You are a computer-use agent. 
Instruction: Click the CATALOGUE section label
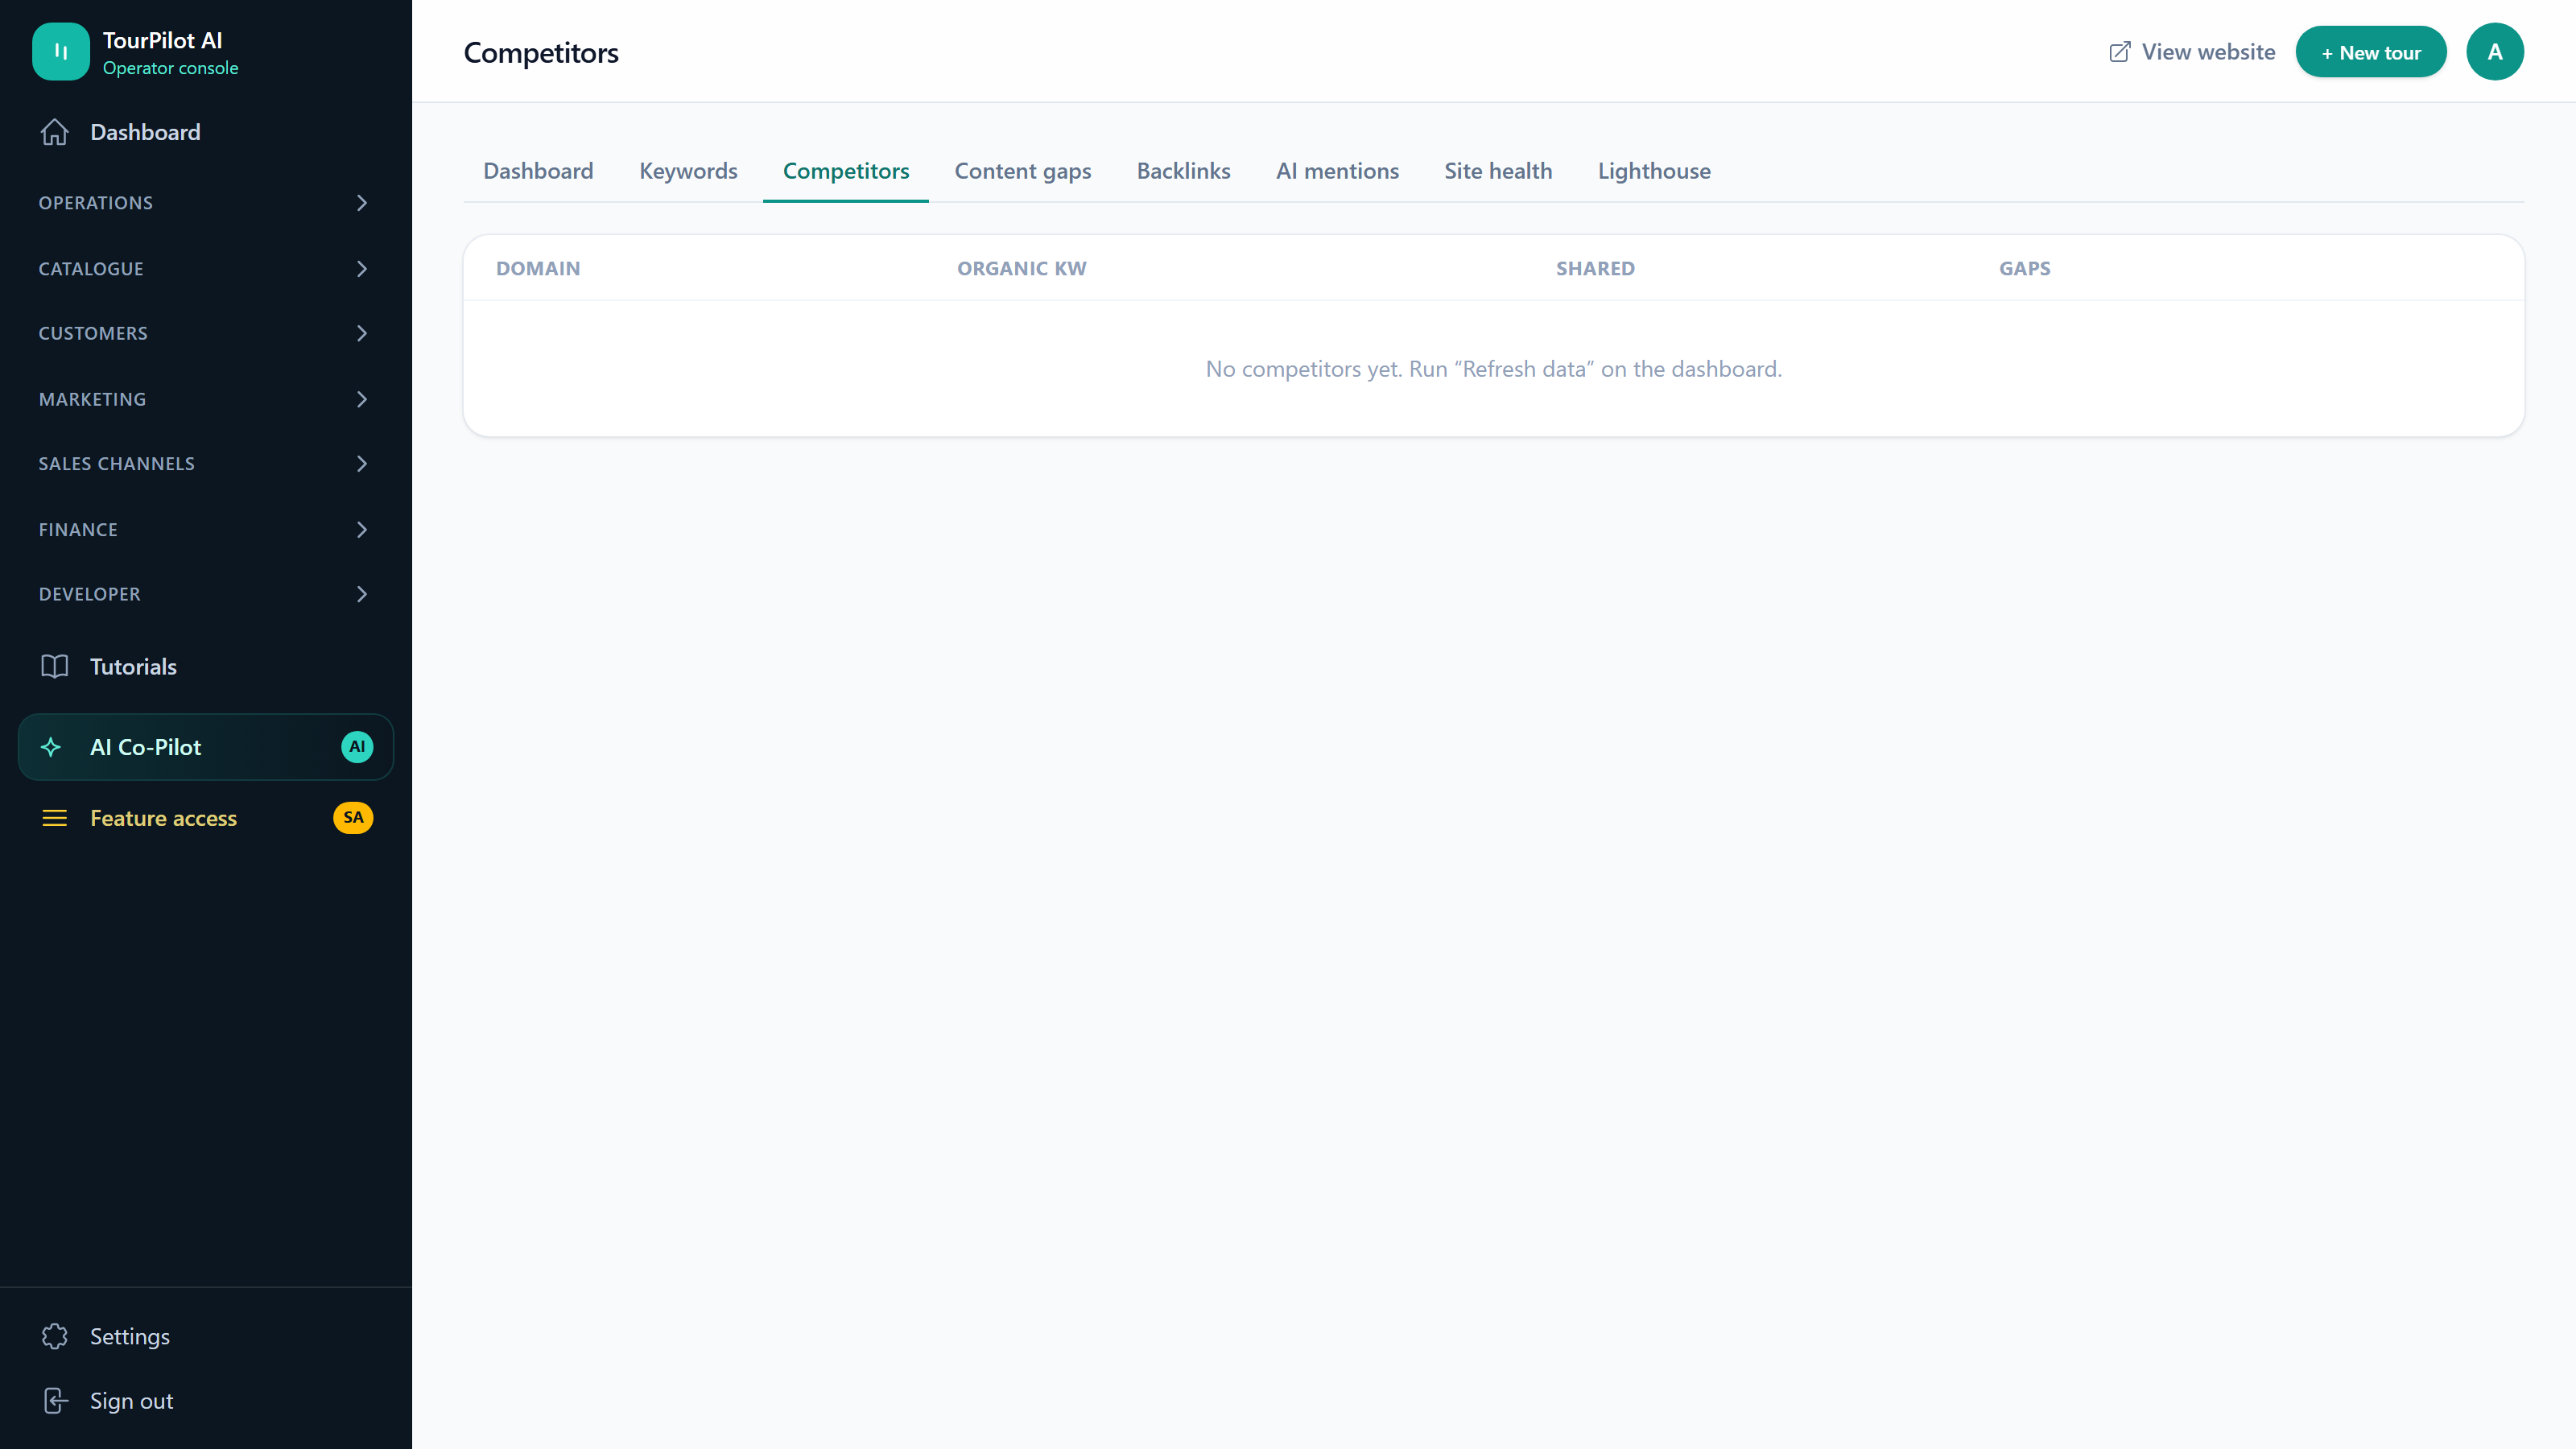[x=91, y=269]
